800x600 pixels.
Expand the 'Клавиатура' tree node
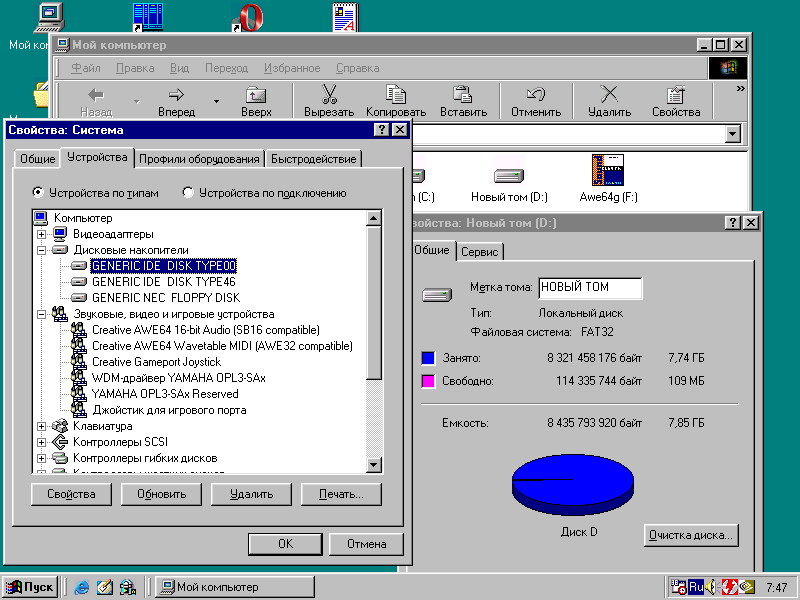coord(42,426)
